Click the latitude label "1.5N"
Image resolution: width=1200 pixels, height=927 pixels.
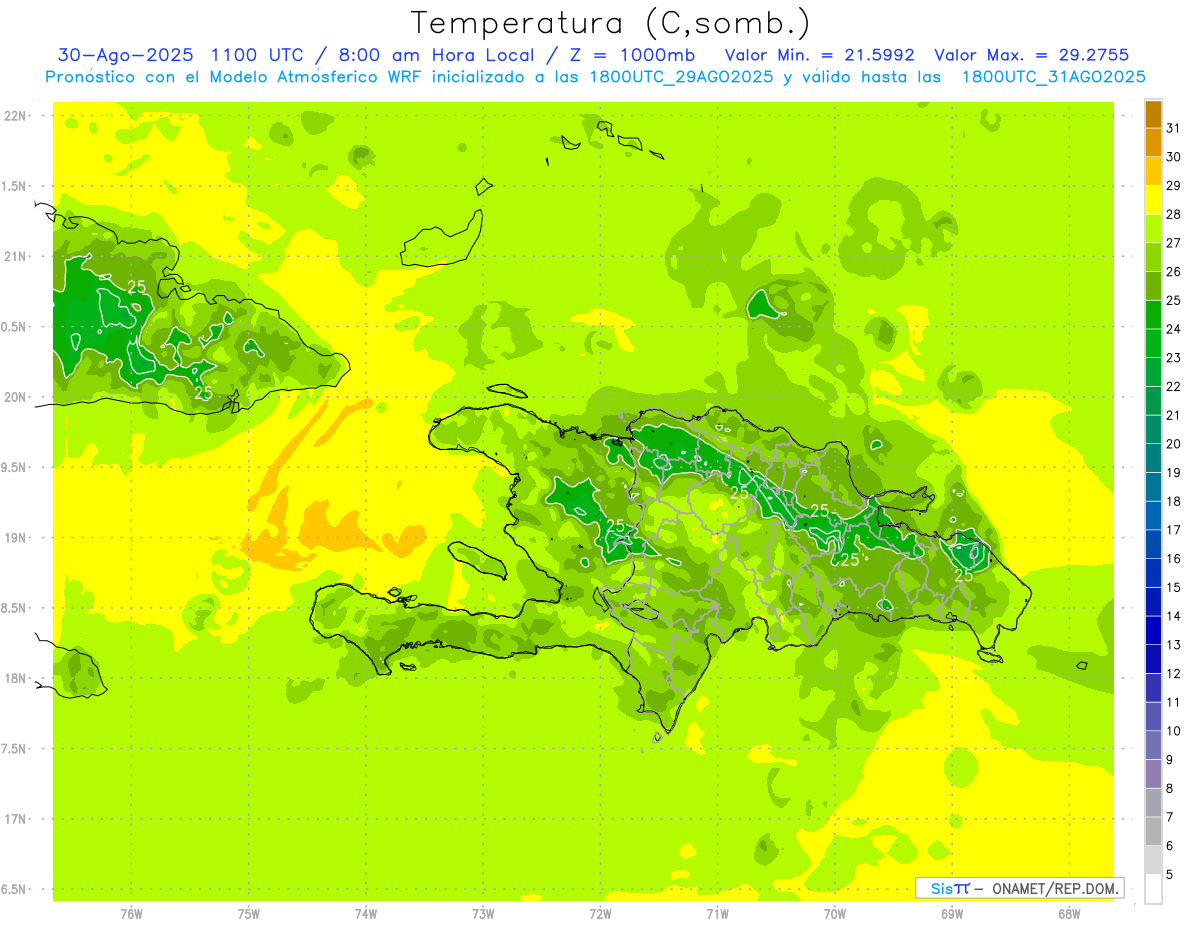pyautogui.click(x=14, y=186)
